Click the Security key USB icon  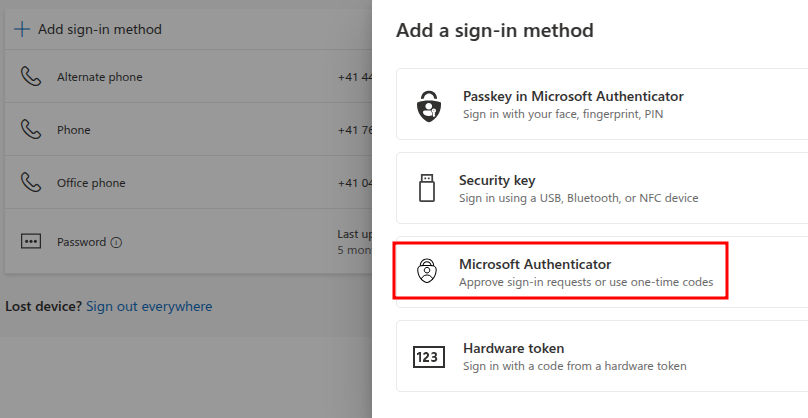[427, 188]
